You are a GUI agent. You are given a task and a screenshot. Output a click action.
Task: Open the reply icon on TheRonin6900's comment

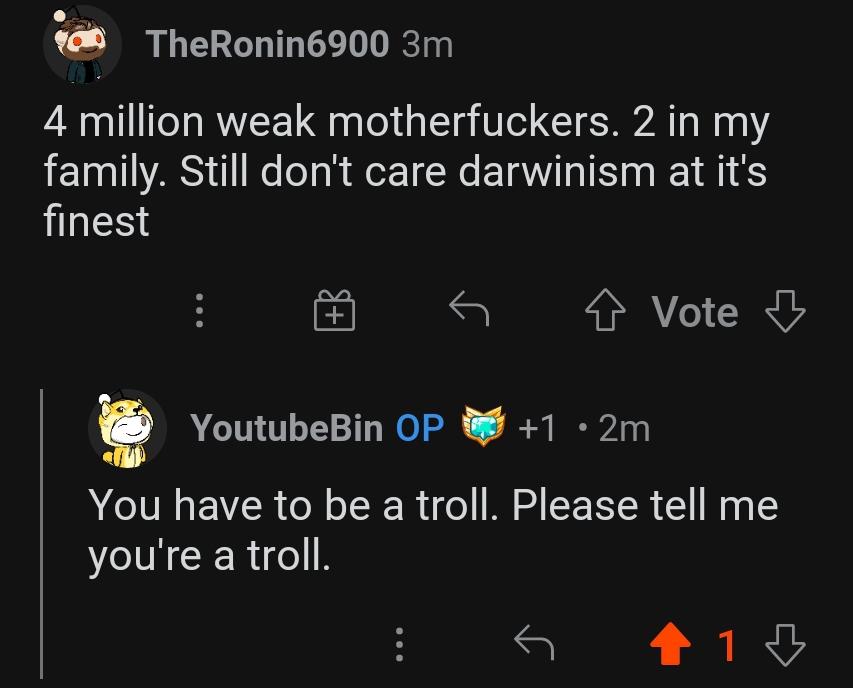[x=468, y=311]
